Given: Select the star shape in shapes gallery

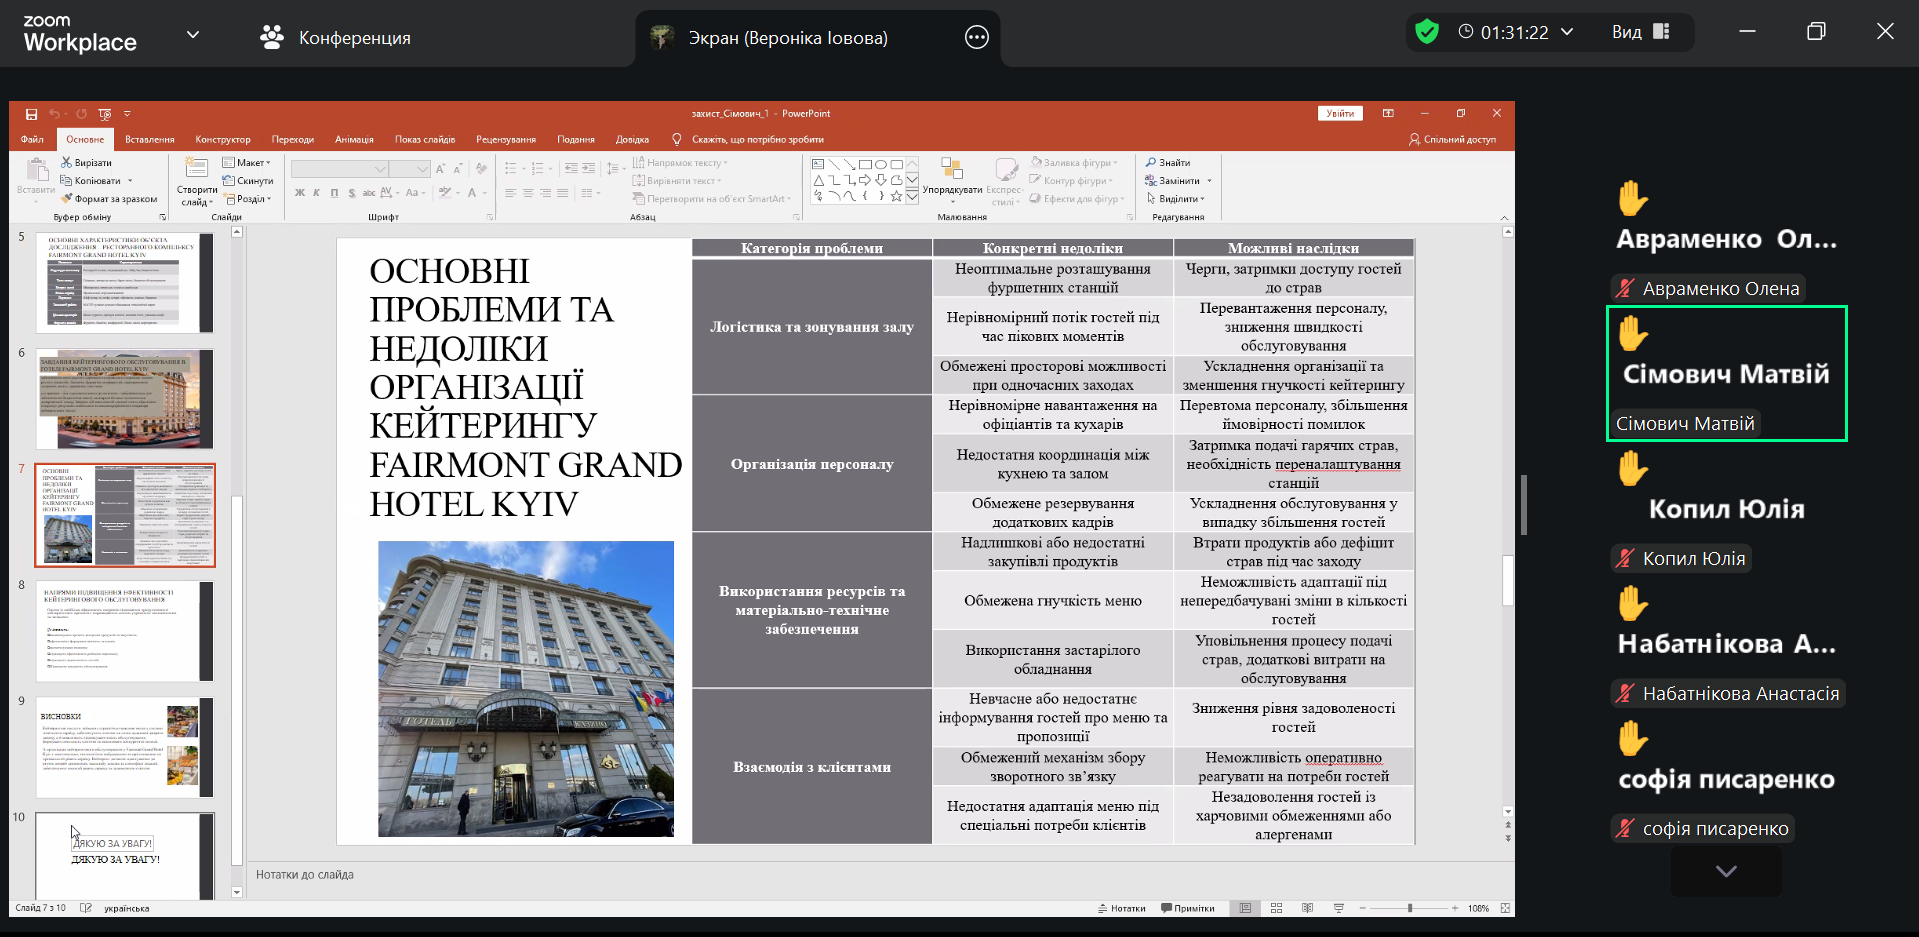Looking at the screenshot, I should pos(896,196).
